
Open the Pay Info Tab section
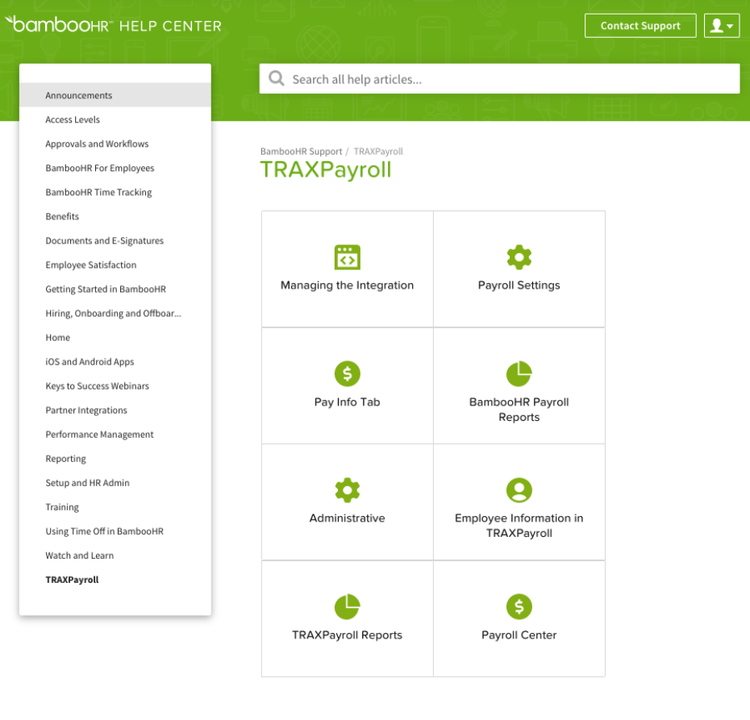pyautogui.click(x=347, y=386)
